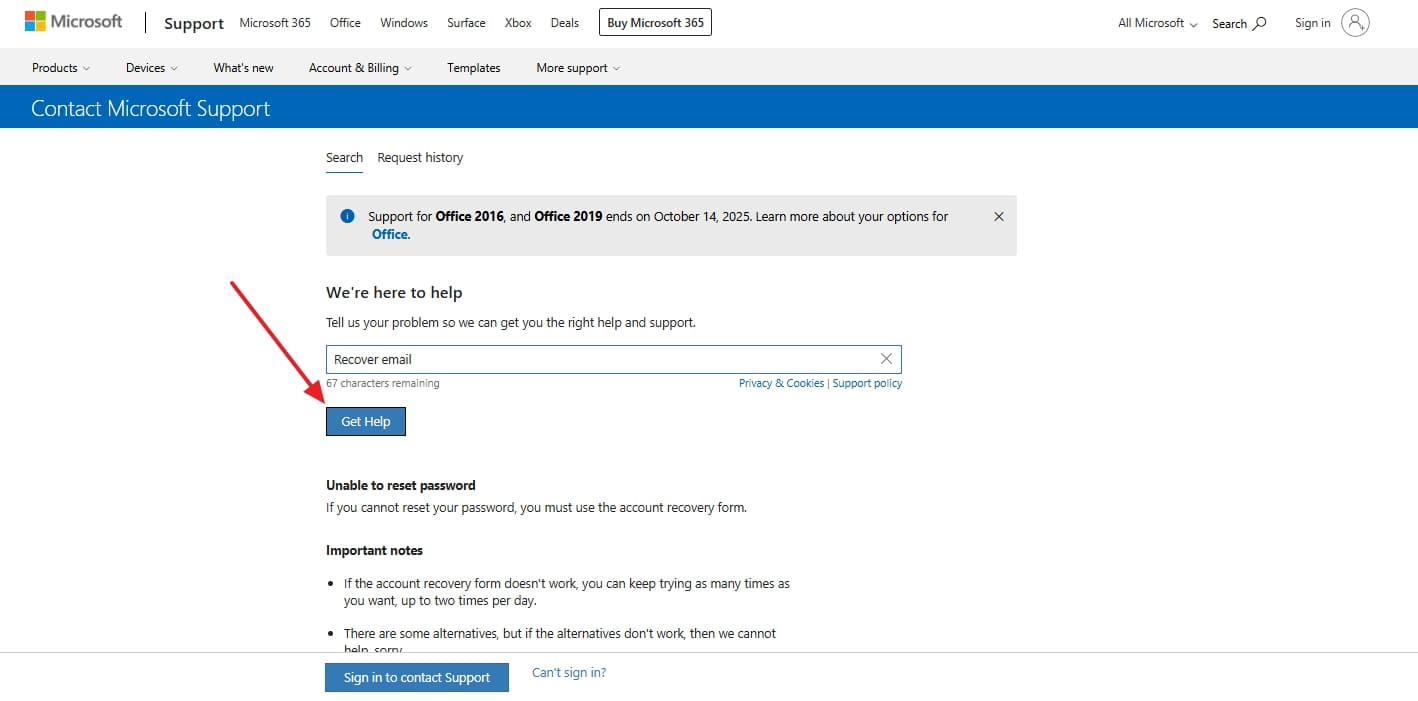Screen dimensions: 1418x701
Task: Clear the search box using the X icon
Action: tap(885, 358)
